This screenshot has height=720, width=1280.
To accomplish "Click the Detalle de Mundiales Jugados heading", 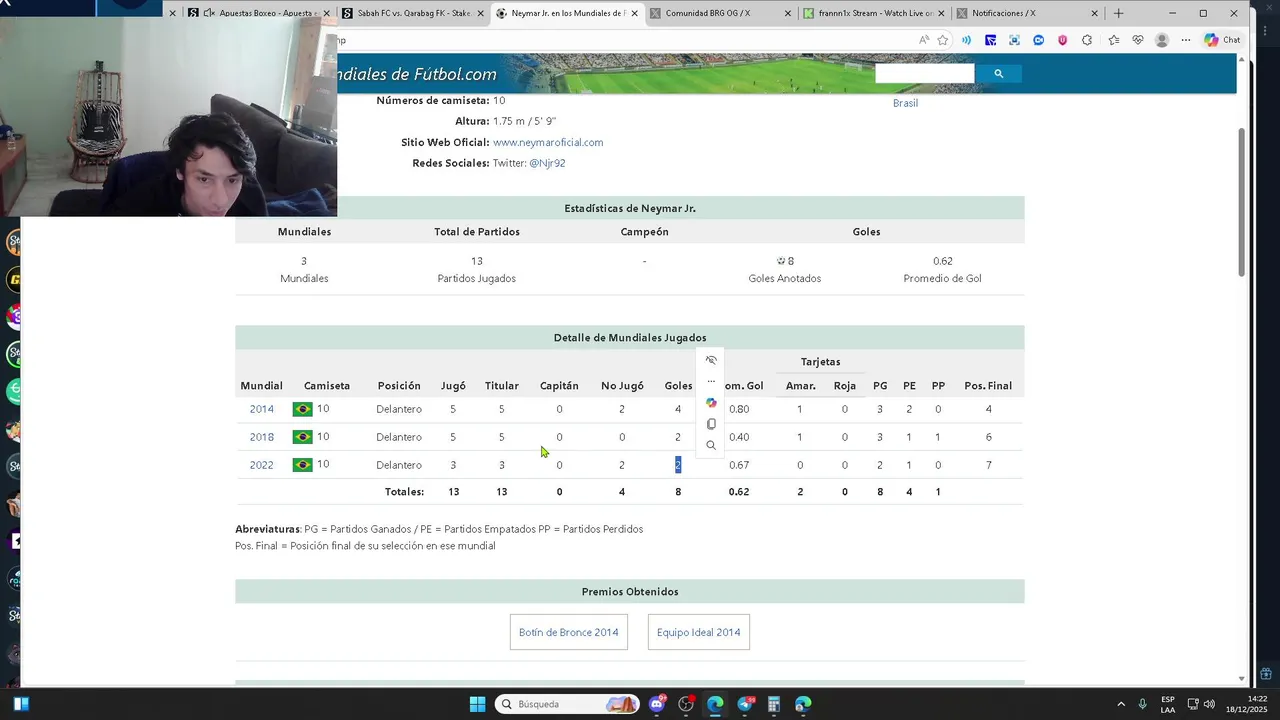I will 630,338.
